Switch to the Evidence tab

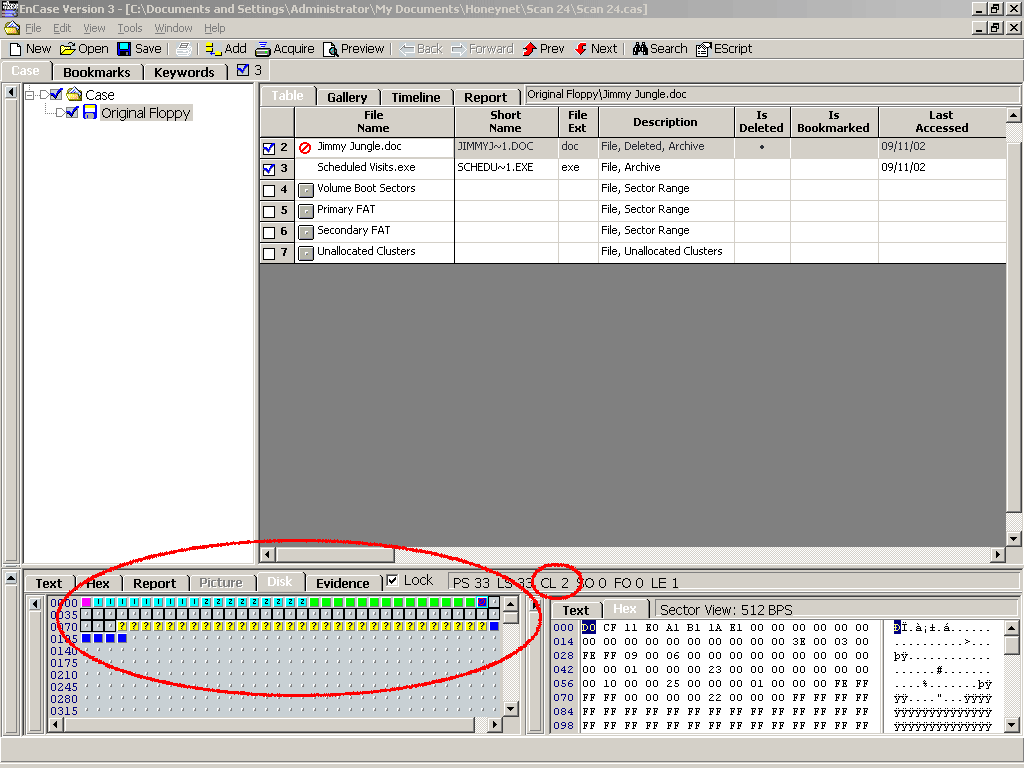coord(343,583)
